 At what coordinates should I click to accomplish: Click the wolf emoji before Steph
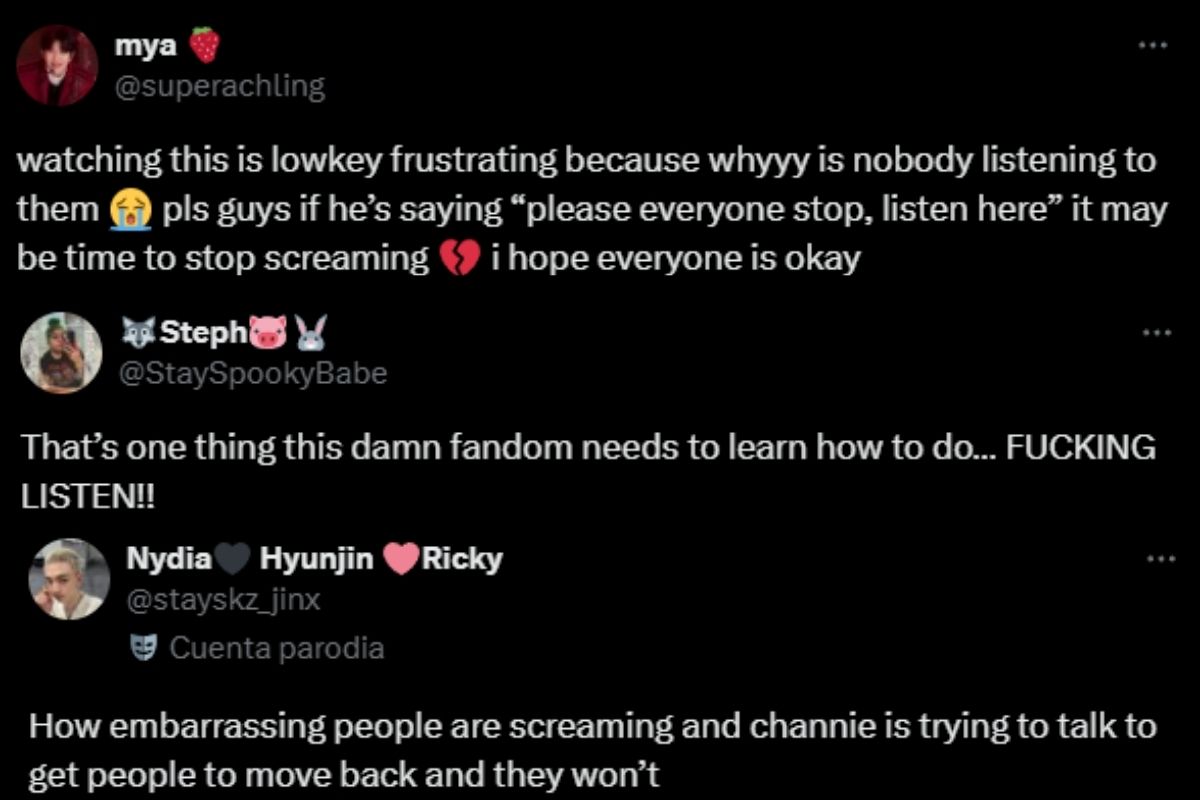[138, 331]
